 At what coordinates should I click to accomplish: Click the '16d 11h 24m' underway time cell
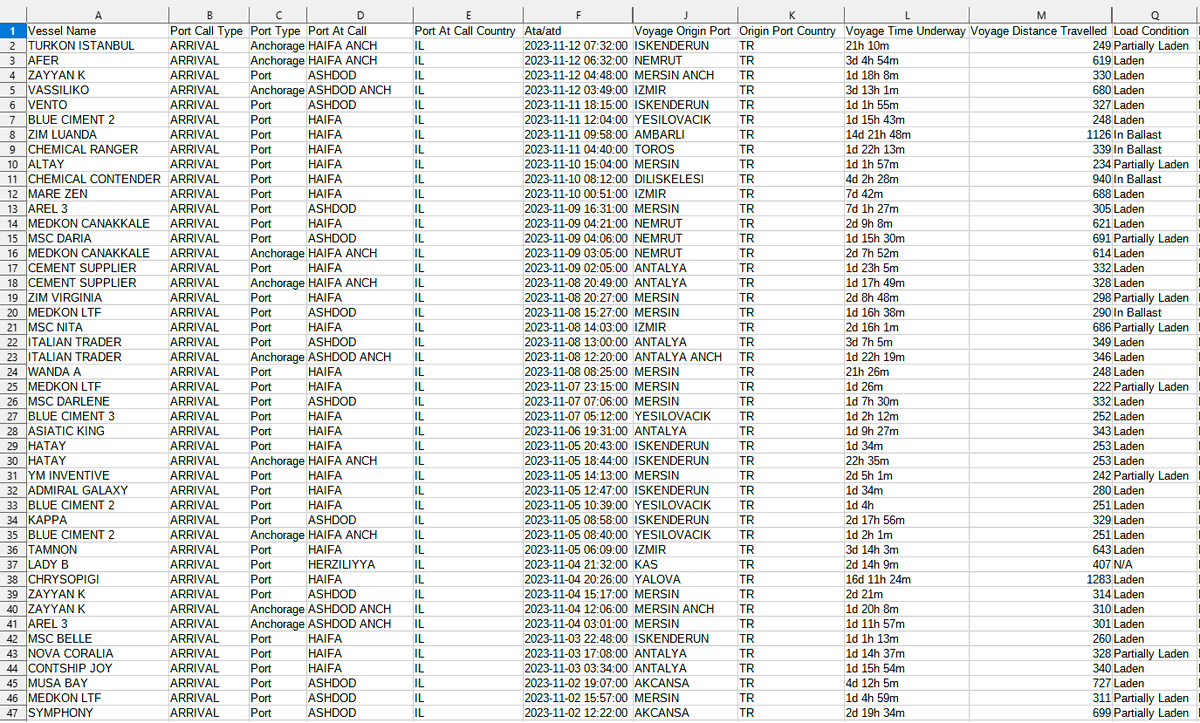[x=906, y=580]
